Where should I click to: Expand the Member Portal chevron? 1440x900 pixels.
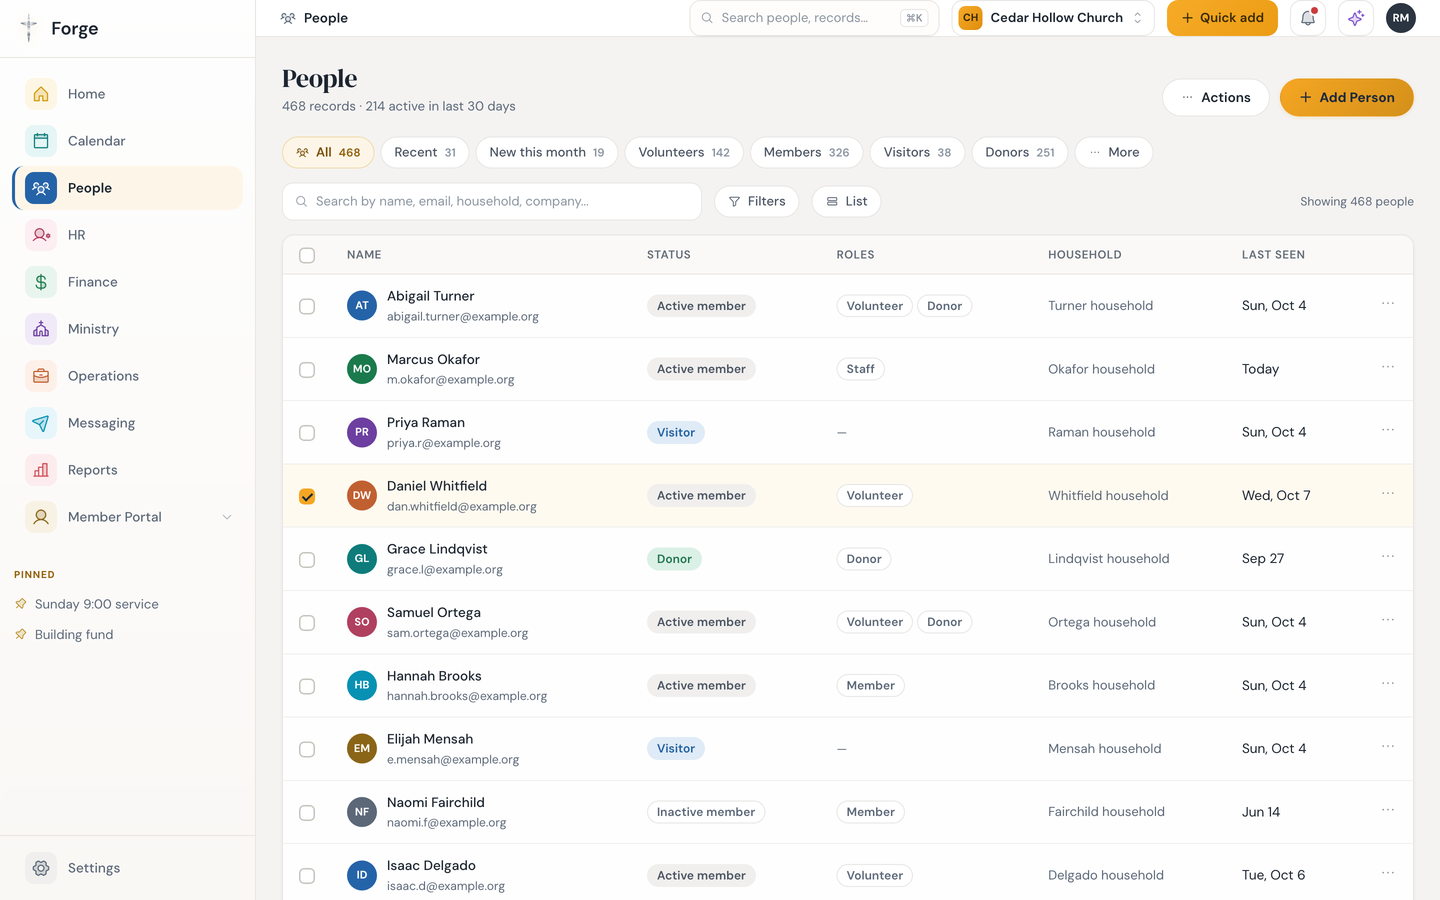pyautogui.click(x=227, y=517)
